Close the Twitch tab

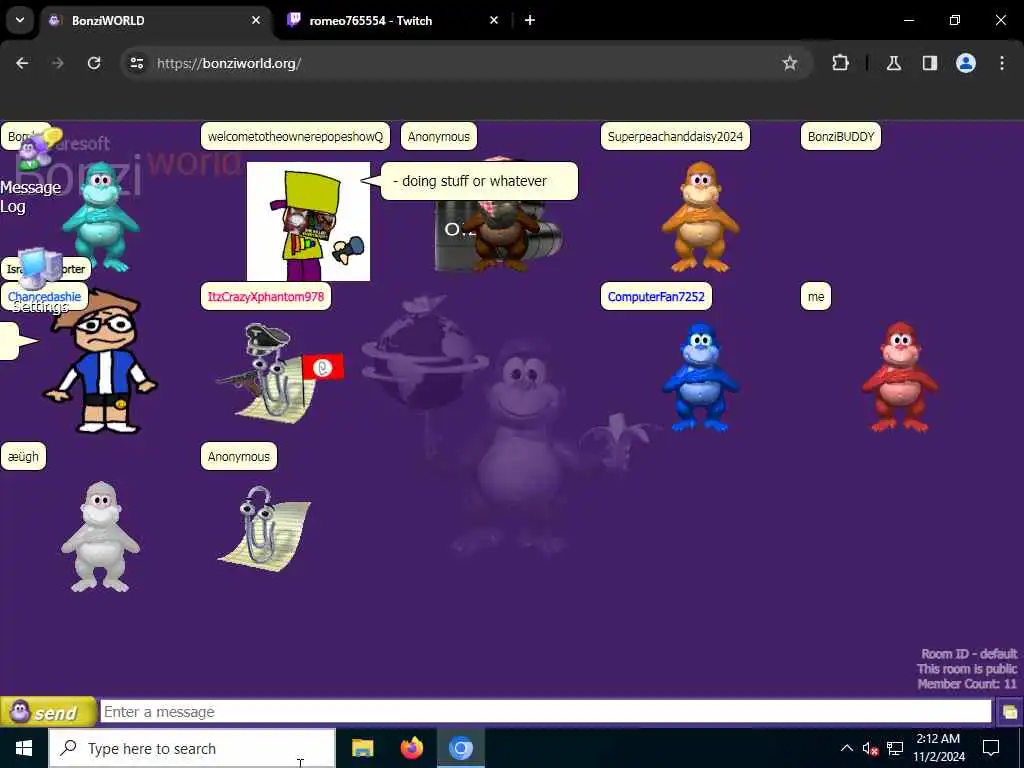coord(494,20)
